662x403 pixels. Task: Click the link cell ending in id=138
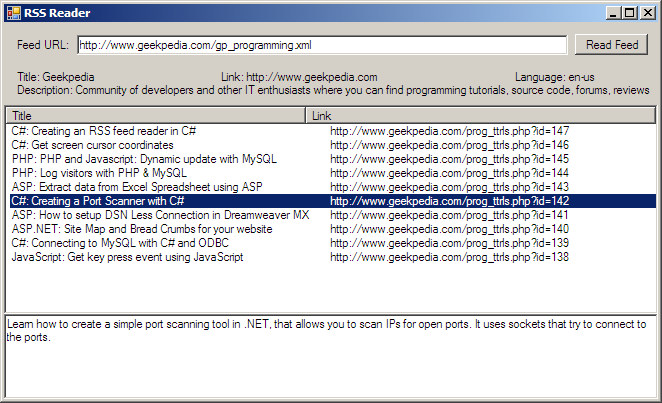450,257
